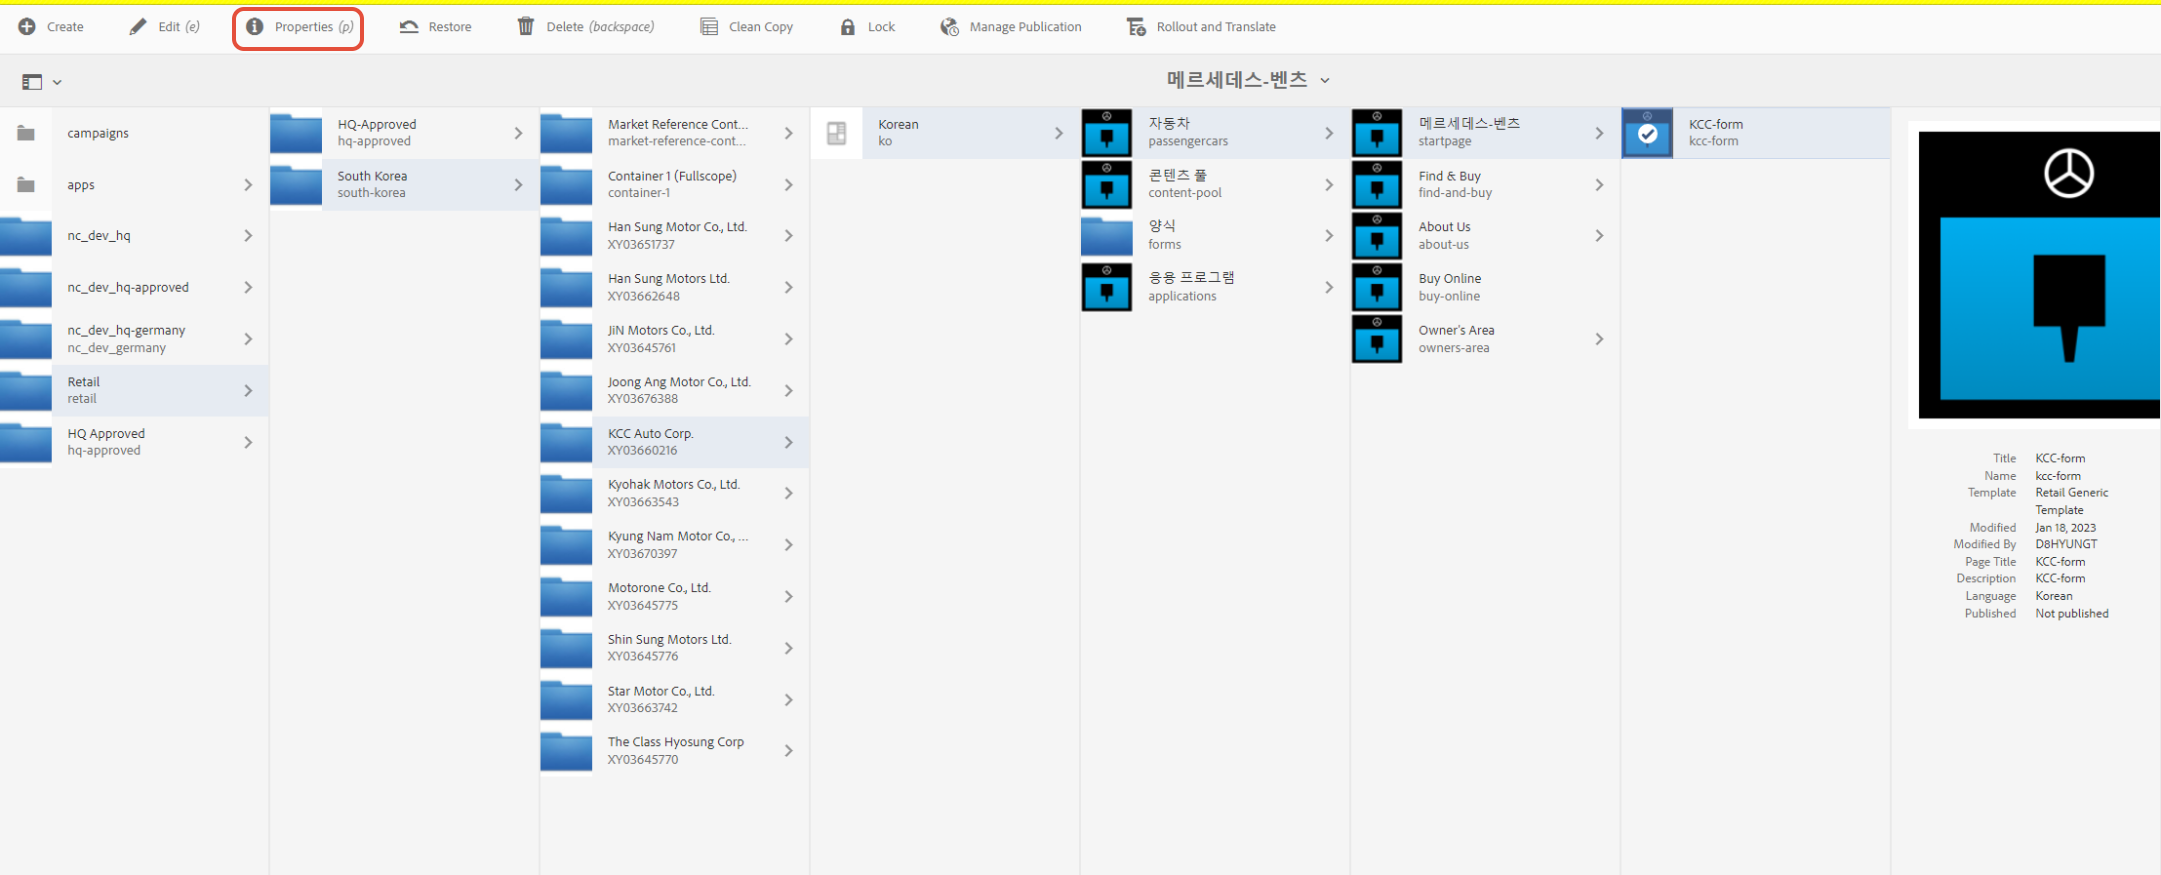
Task: Expand the Han Sung Motors Ltd. chevron
Action: (x=788, y=288)
